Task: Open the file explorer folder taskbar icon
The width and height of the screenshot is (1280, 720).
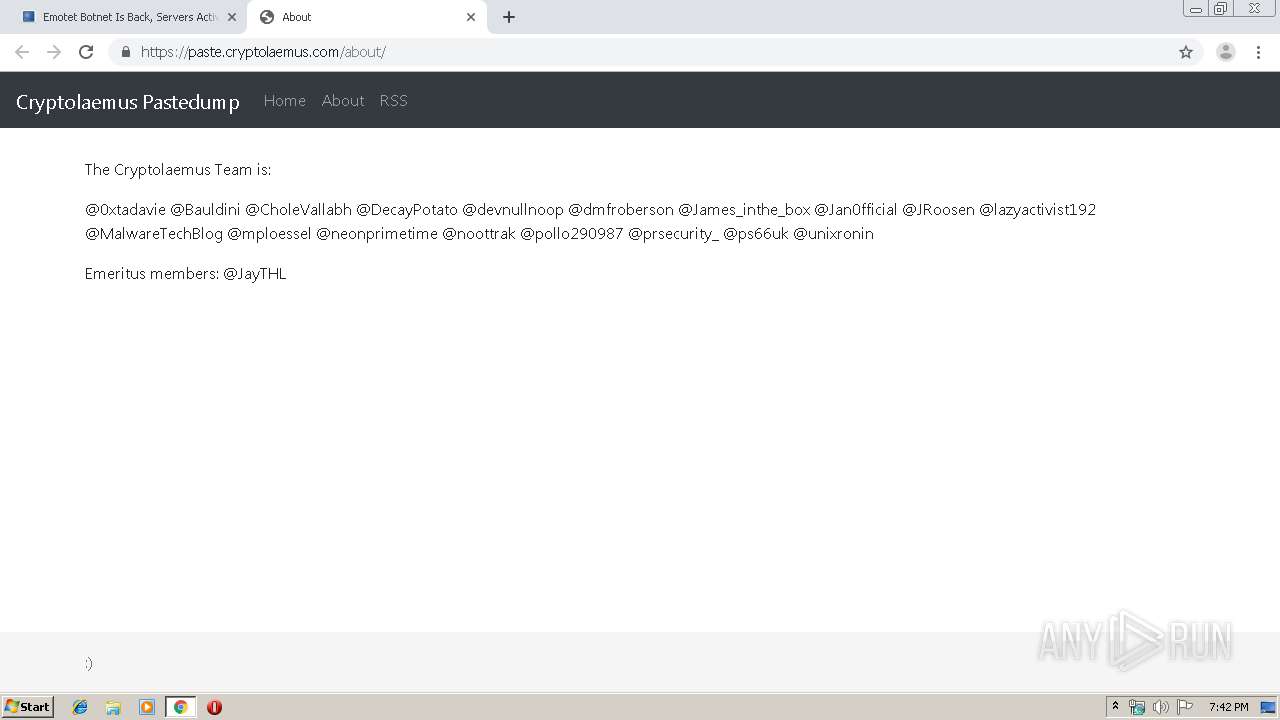Action: [x=113, y=707]
